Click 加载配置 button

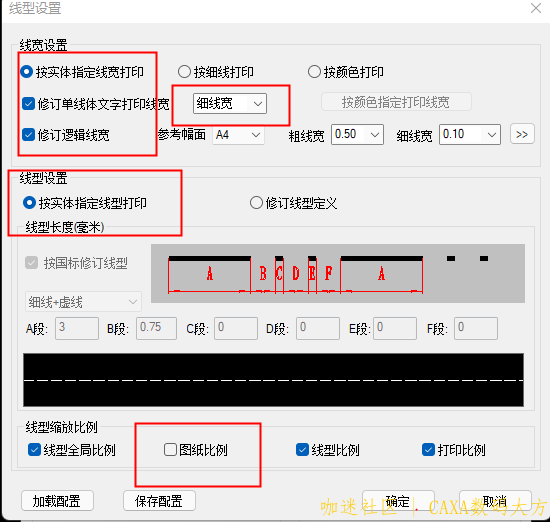click(x=57, y=501)
